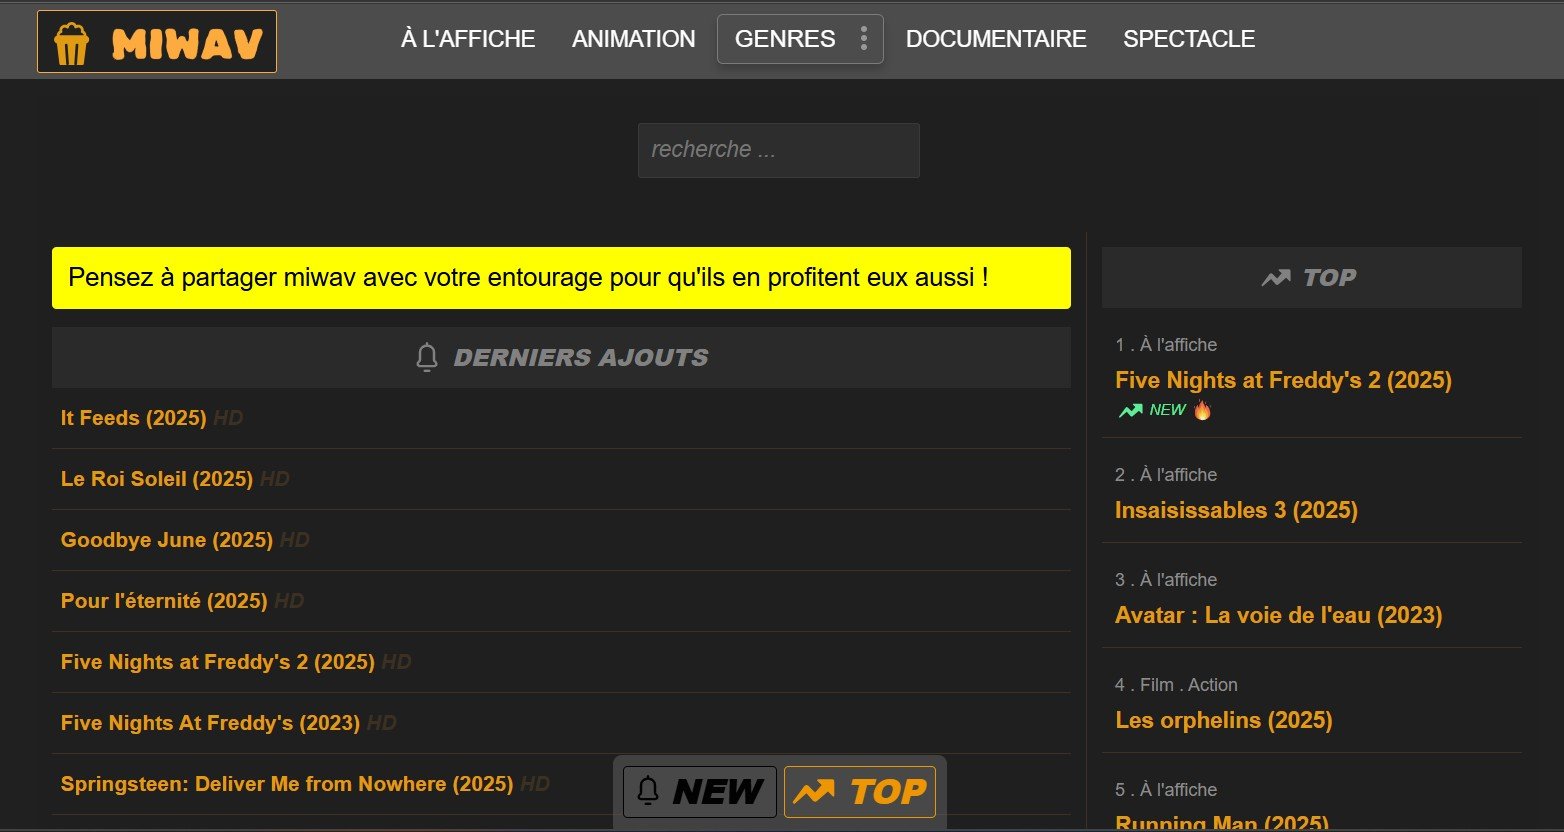Open Le Roi Soleil (2025) link
Image resolution: width=1564 pixels, height=832 pixels.
(156, 479)
